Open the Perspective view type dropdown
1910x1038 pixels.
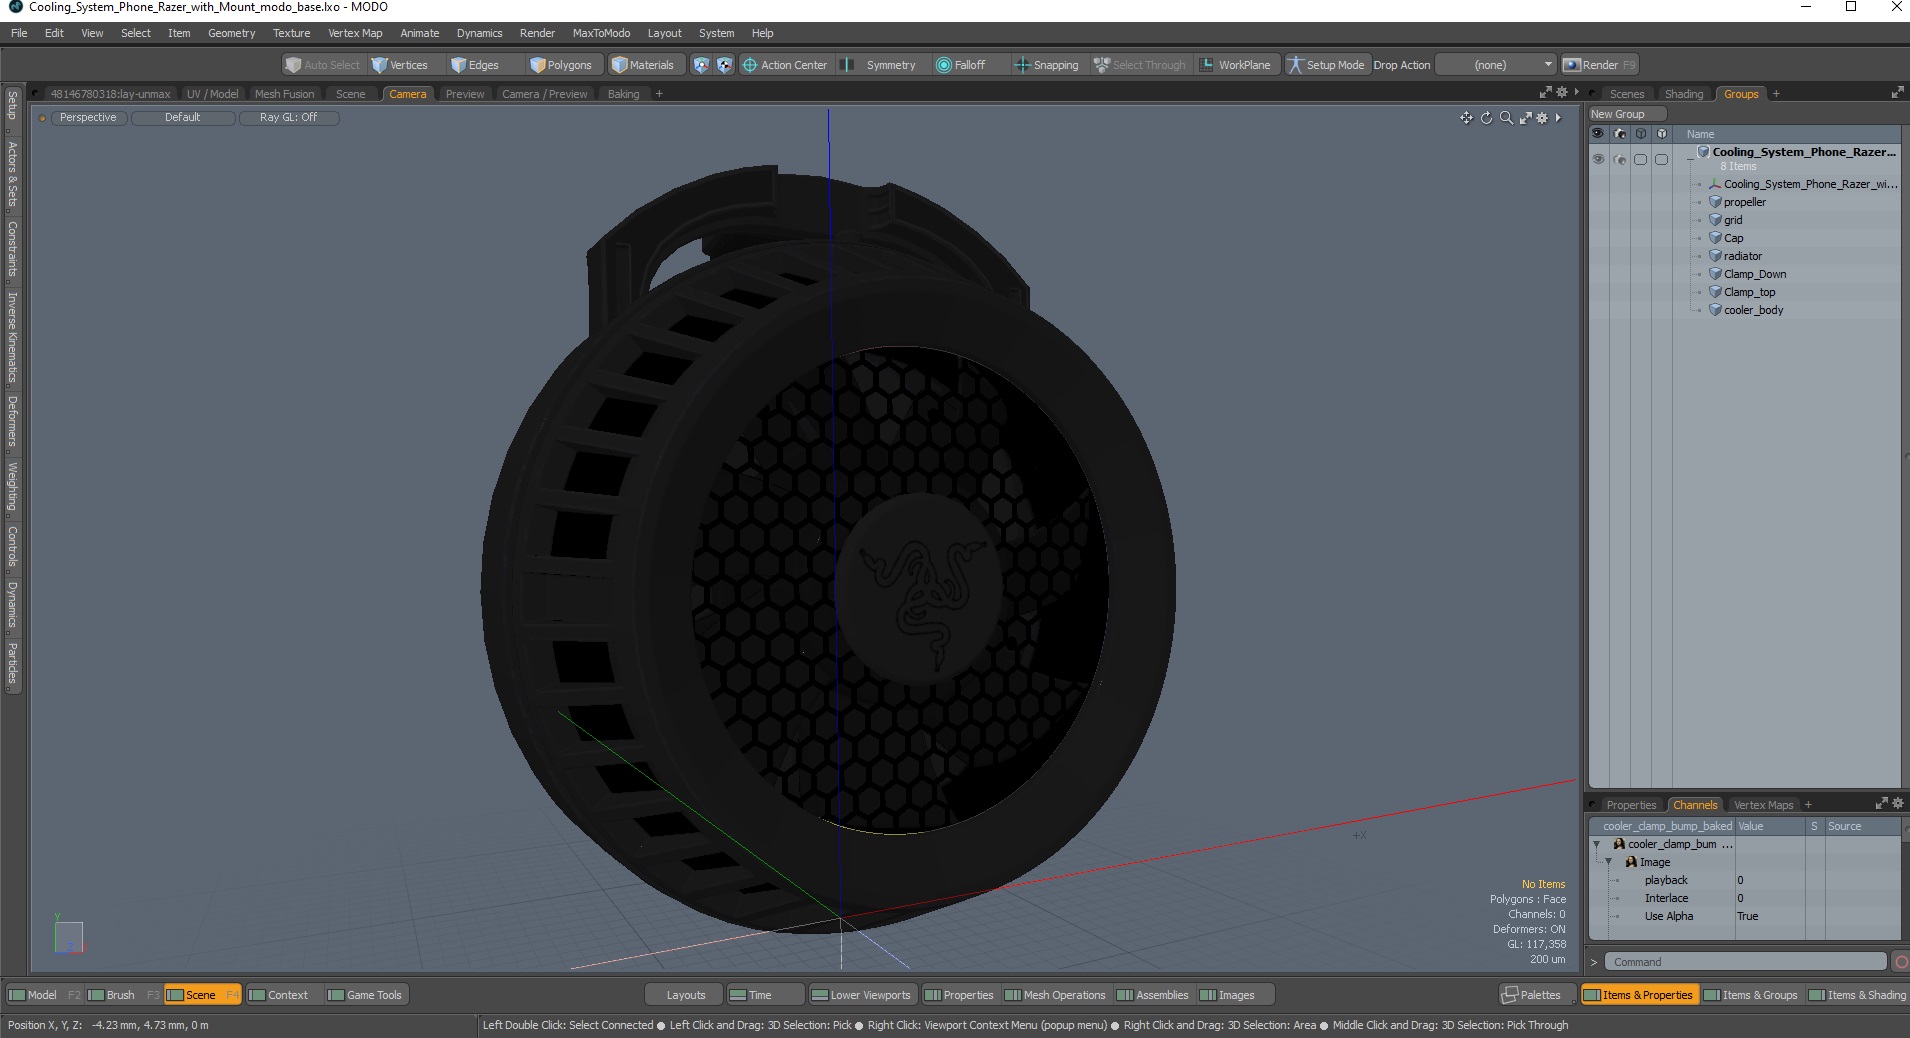88,117
